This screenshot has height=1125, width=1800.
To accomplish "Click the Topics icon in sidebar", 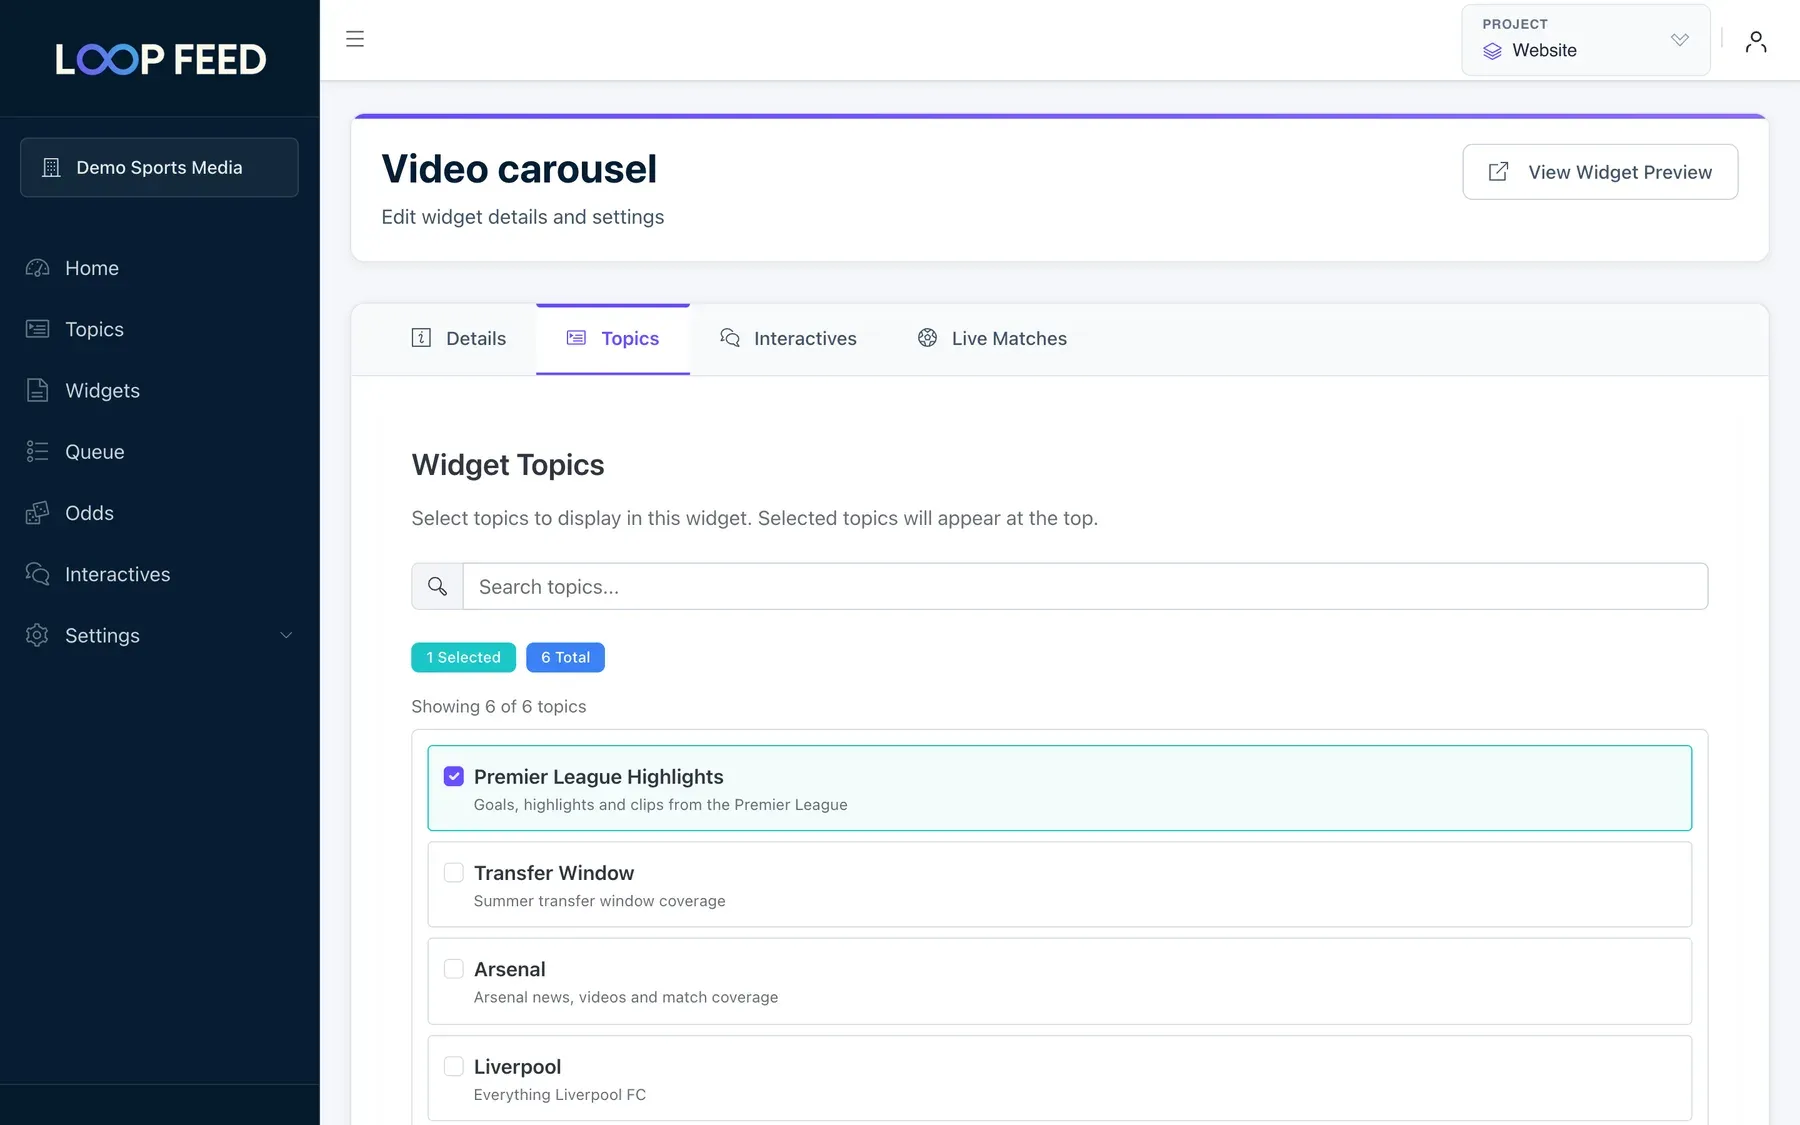I will point(37,329).
